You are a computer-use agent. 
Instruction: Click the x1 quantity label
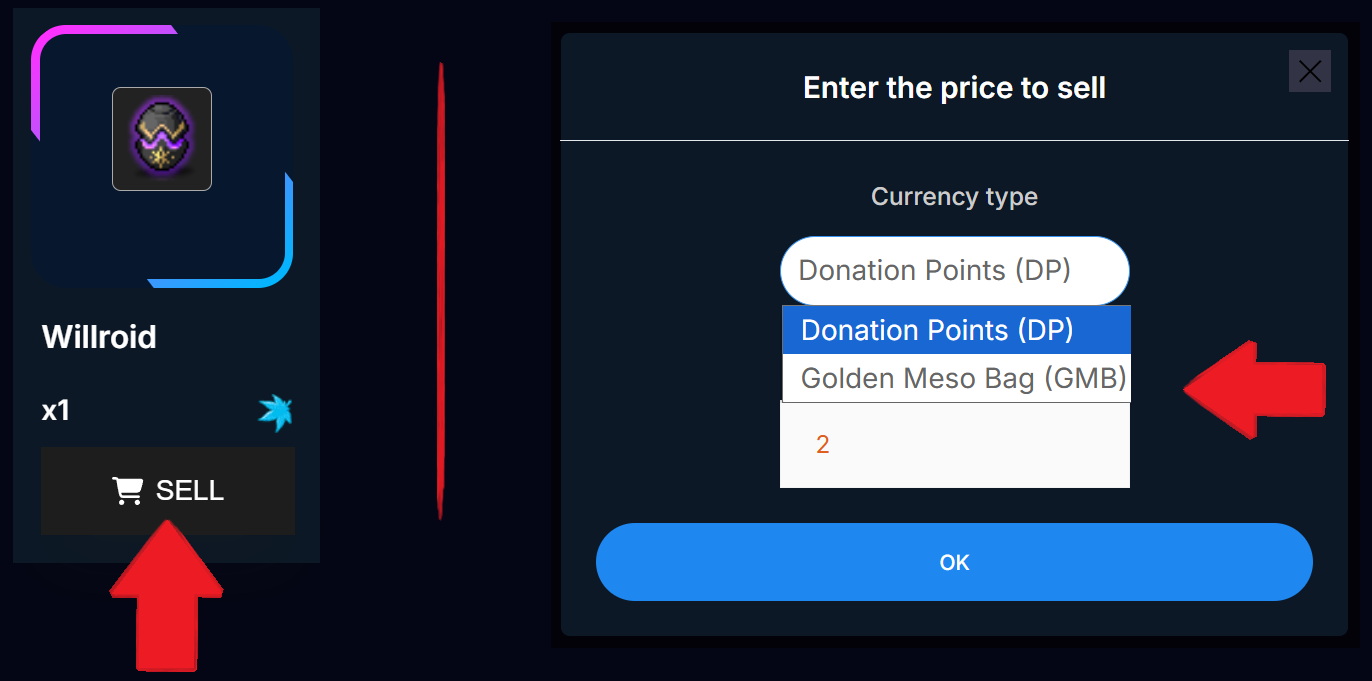[56, 411]
